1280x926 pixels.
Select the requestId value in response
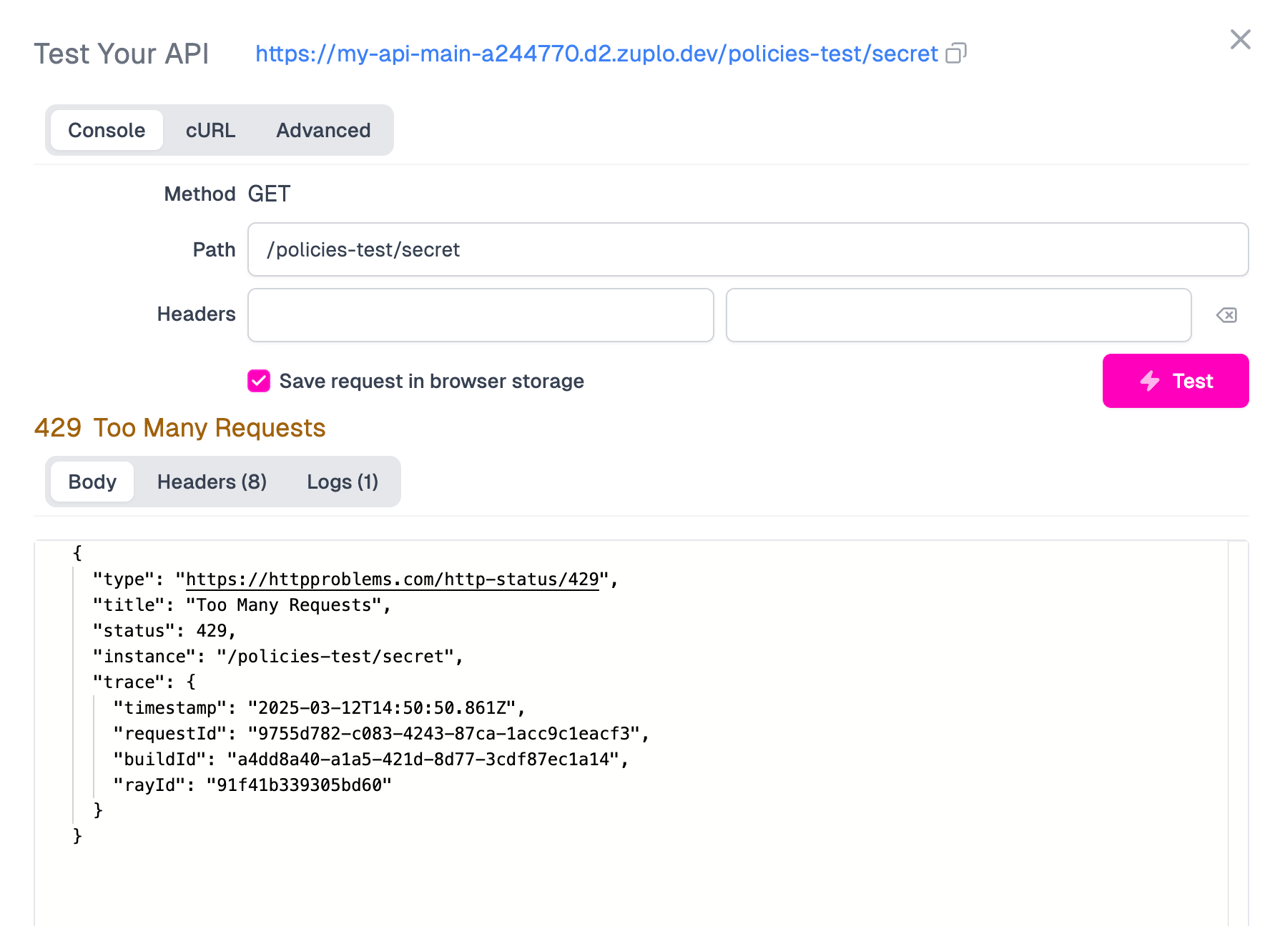click(443, 734)
